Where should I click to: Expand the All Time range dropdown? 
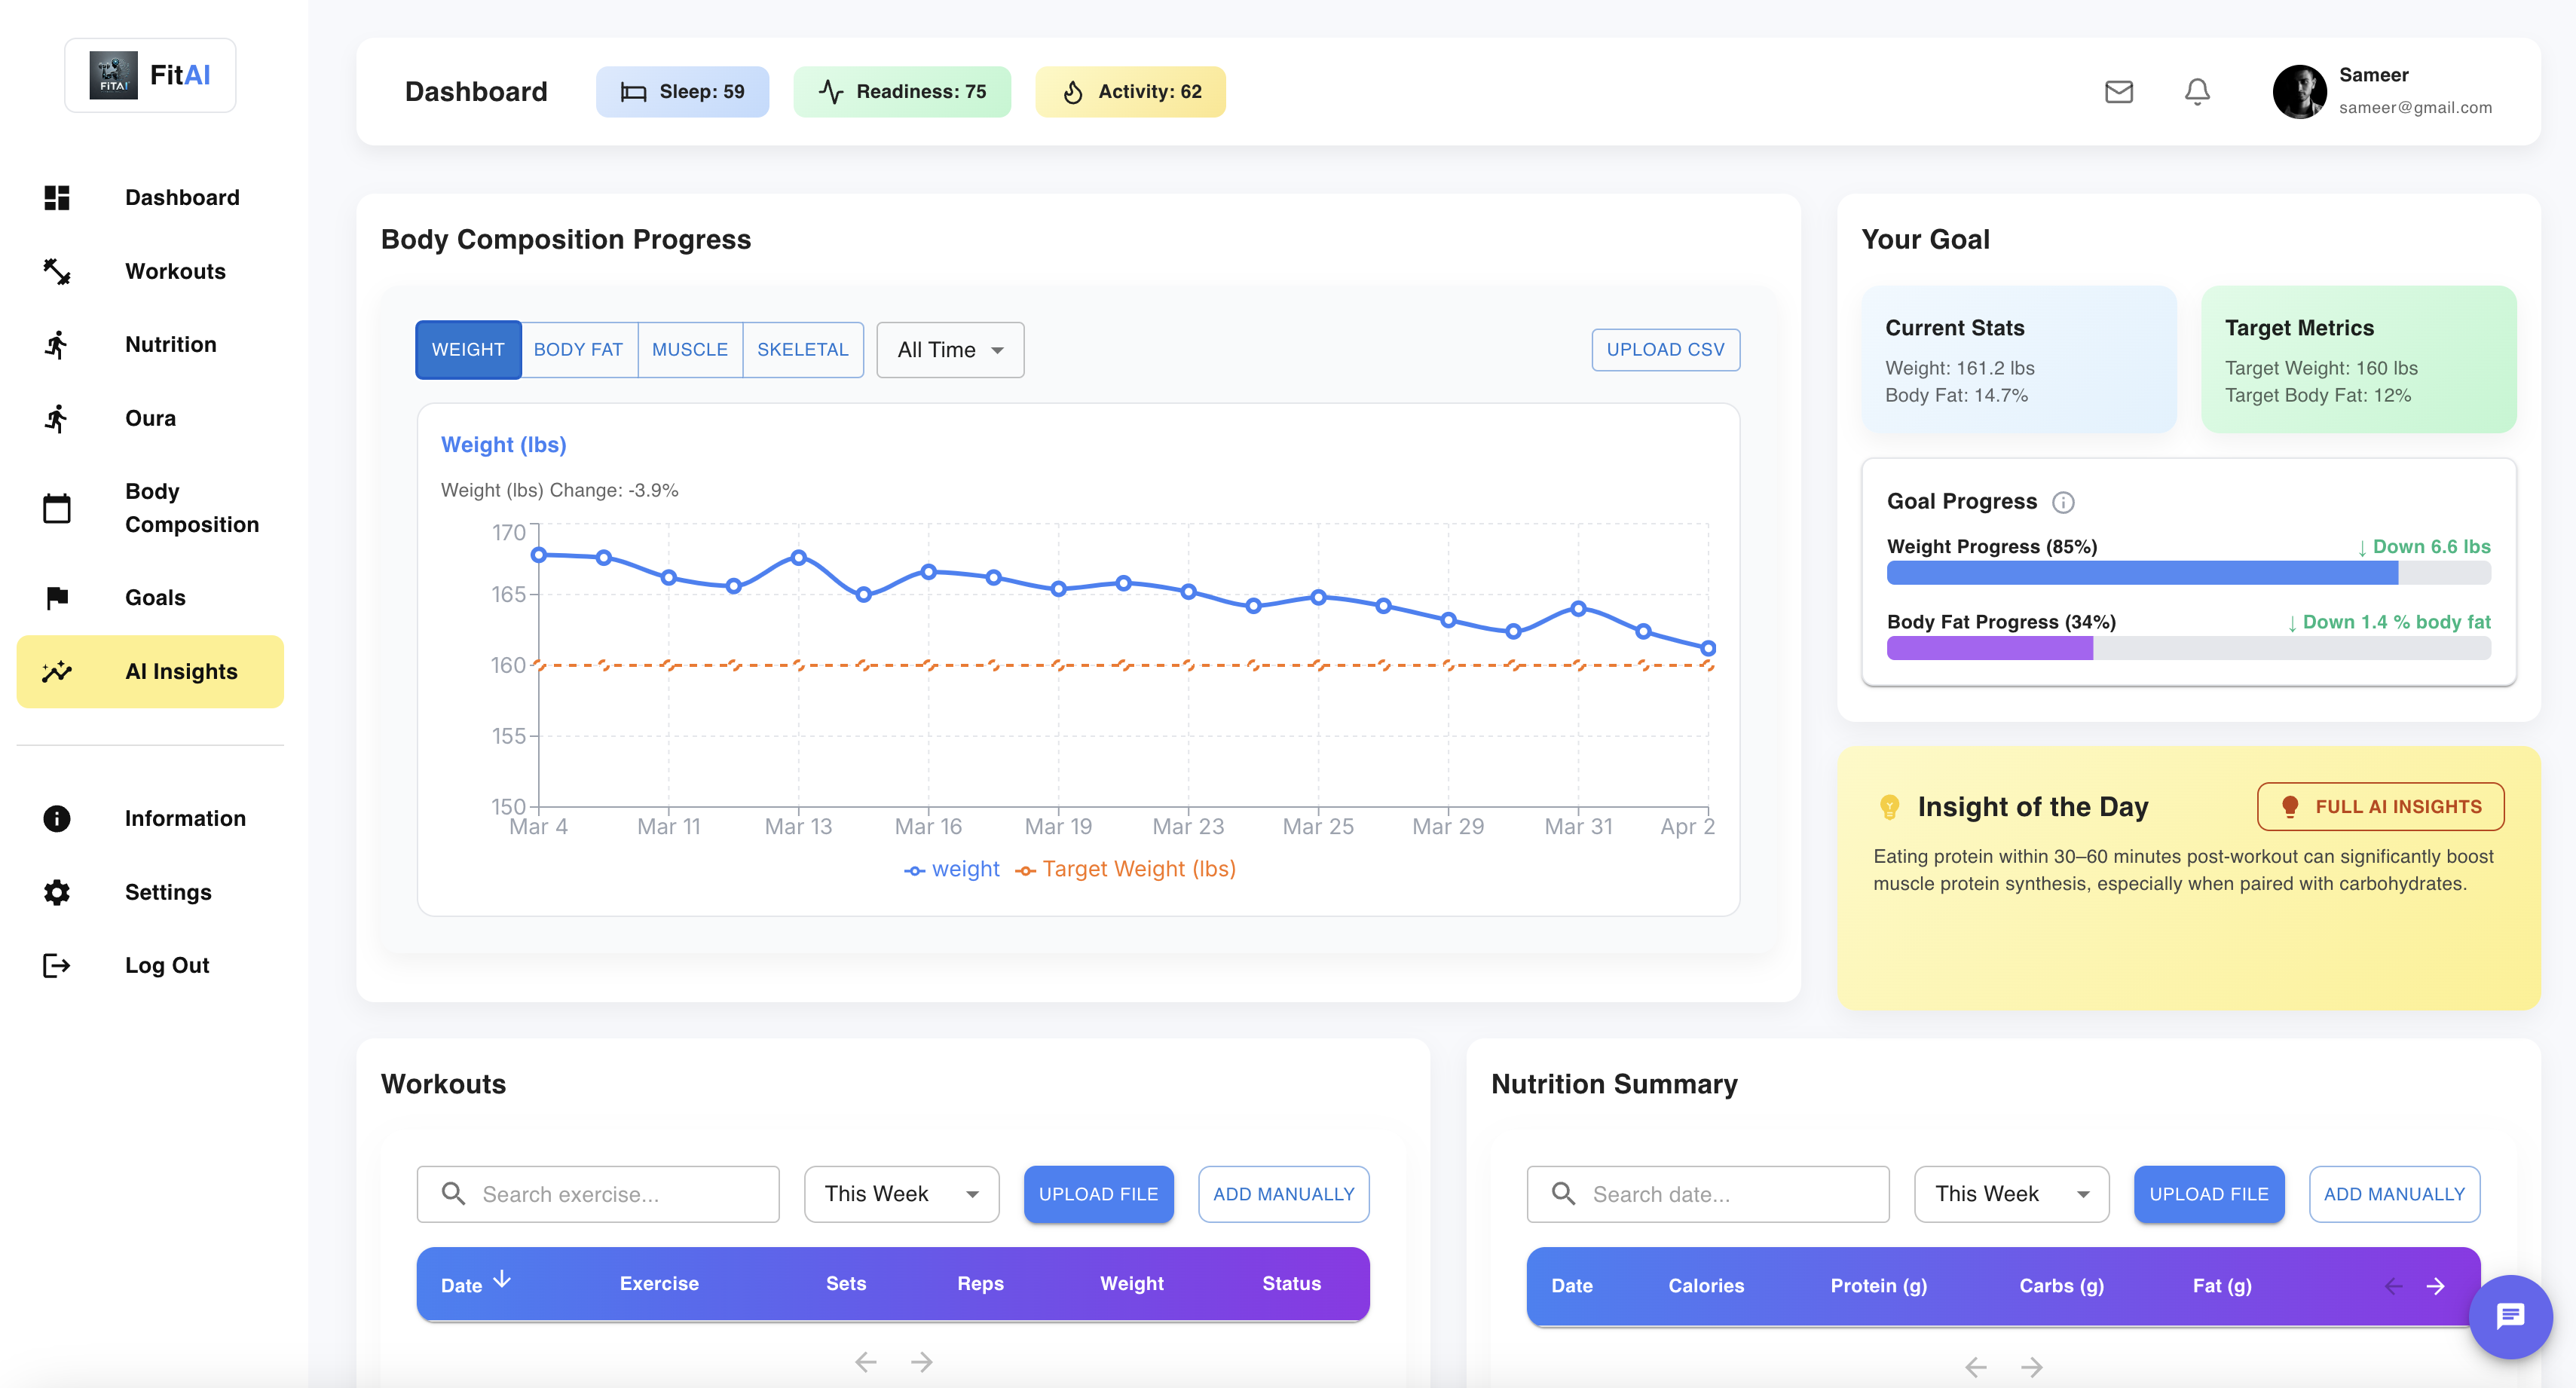coord(950,350)
